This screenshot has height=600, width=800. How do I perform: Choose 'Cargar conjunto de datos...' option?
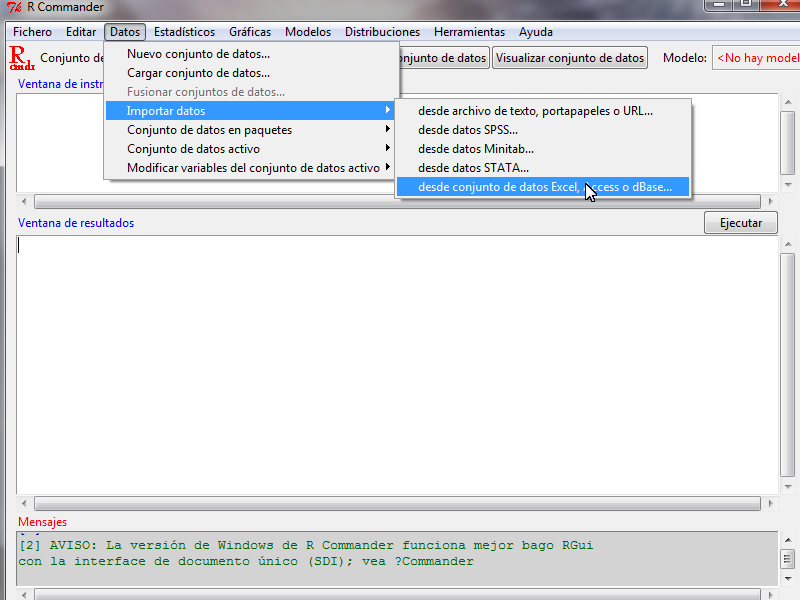pyautogui.click(x=198, y=73)
